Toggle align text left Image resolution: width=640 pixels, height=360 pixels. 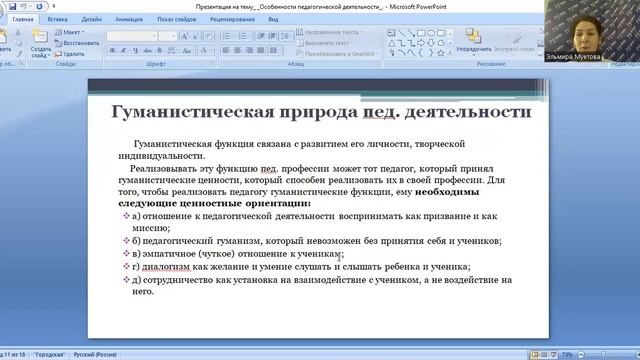(x=226, y=51)
